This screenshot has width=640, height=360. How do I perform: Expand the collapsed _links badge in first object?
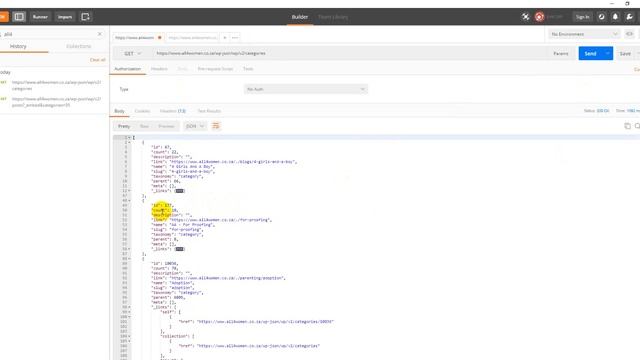179,191
